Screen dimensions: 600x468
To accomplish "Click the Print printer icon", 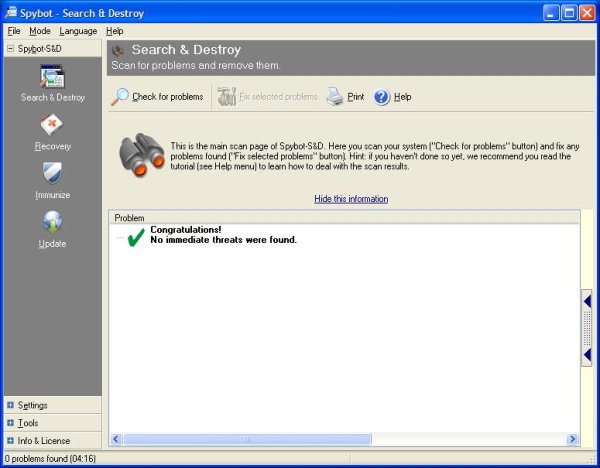I will tap(335, 97).
